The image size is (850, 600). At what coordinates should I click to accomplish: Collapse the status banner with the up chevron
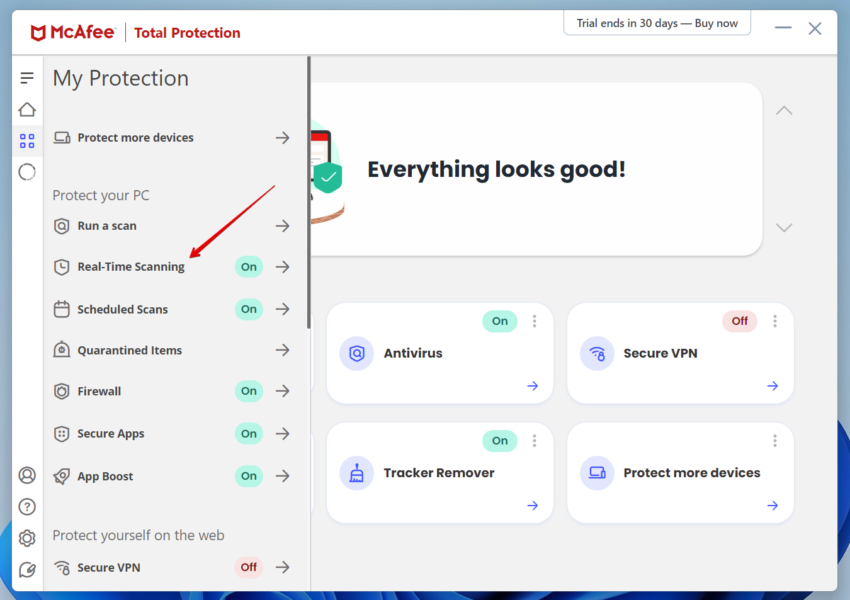coord(784,110)
